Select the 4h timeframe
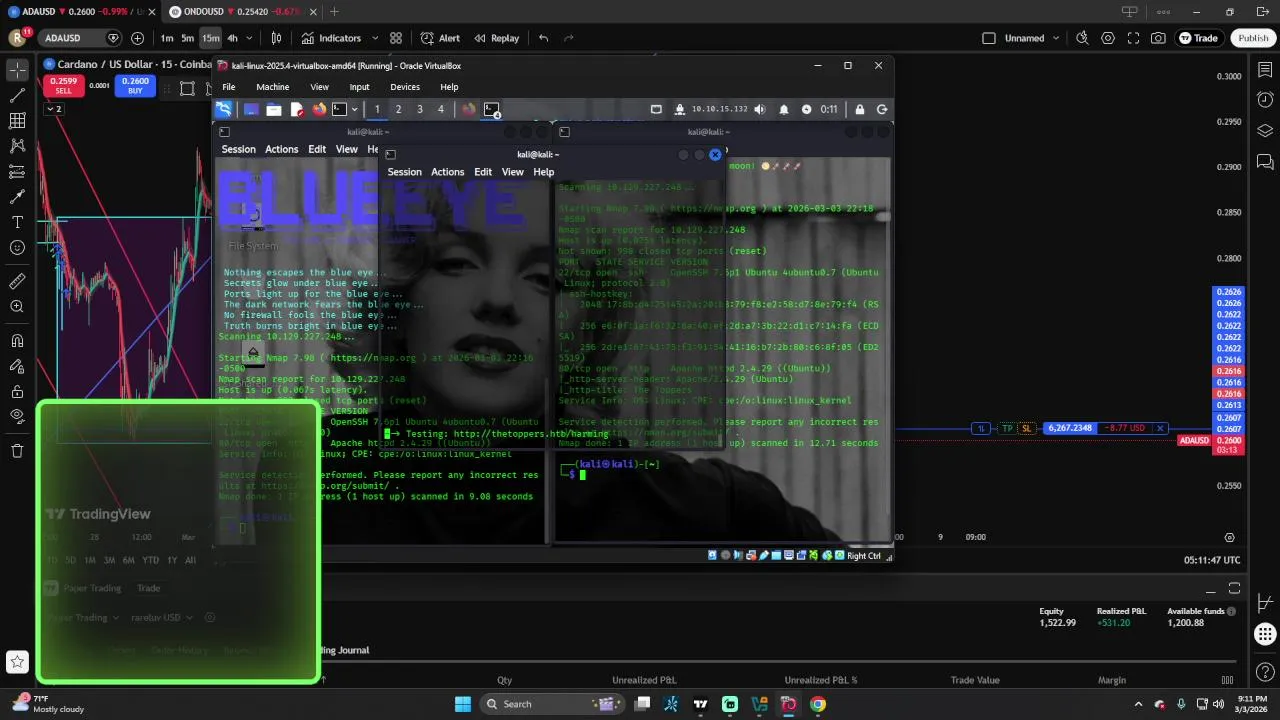This screenshot has height=720, width=1280. 232,38
